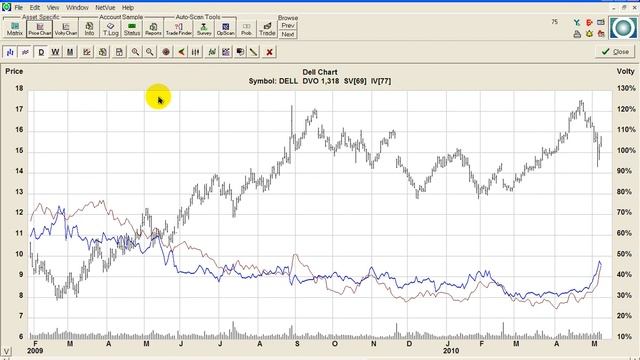The width and height of the screenshot is (640, 360).
Task: Click the 'Price' axis label
Action: tap(14, 71)
